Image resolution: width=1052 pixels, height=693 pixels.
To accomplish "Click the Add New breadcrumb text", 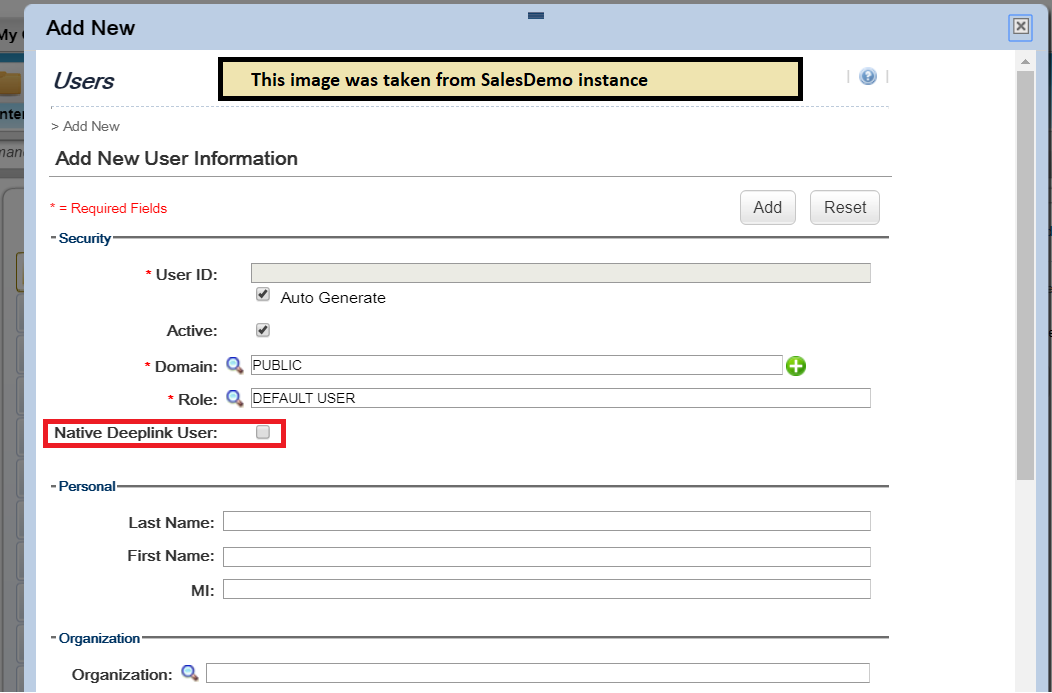I will (x=91, y=126).
